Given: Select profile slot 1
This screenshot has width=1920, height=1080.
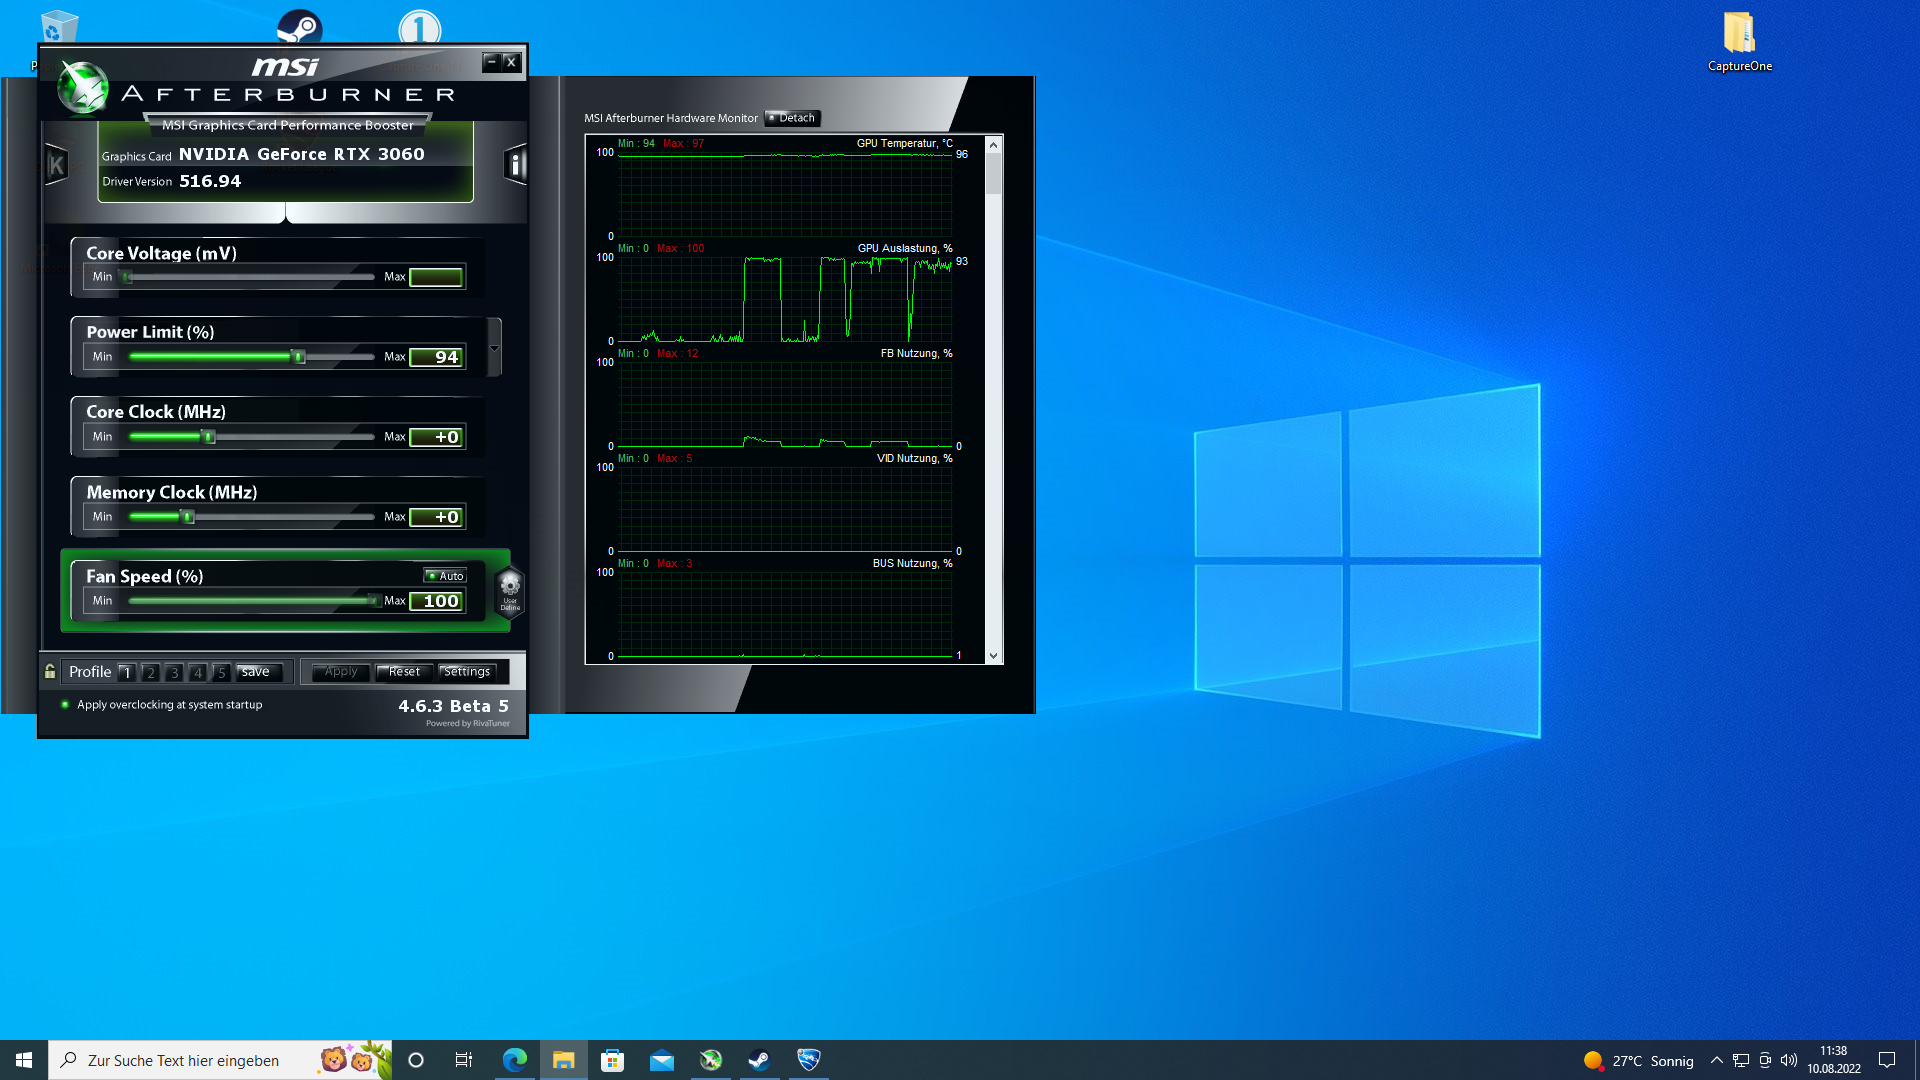Looking at the screenshot, I should (127, 672).
